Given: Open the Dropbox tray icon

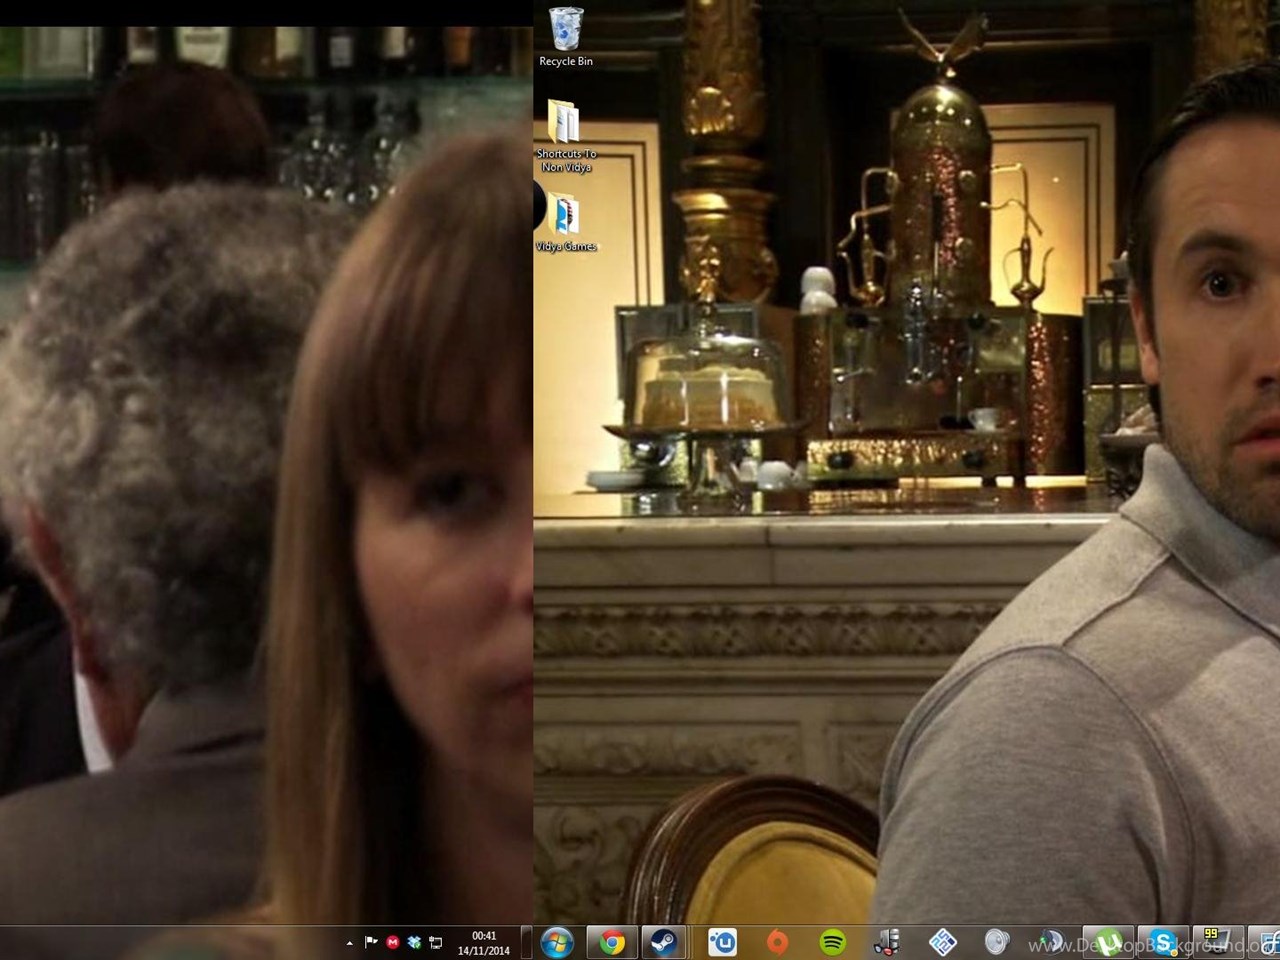Looking at the screenshot, I should pyautogui.click(x=414, y=942).
